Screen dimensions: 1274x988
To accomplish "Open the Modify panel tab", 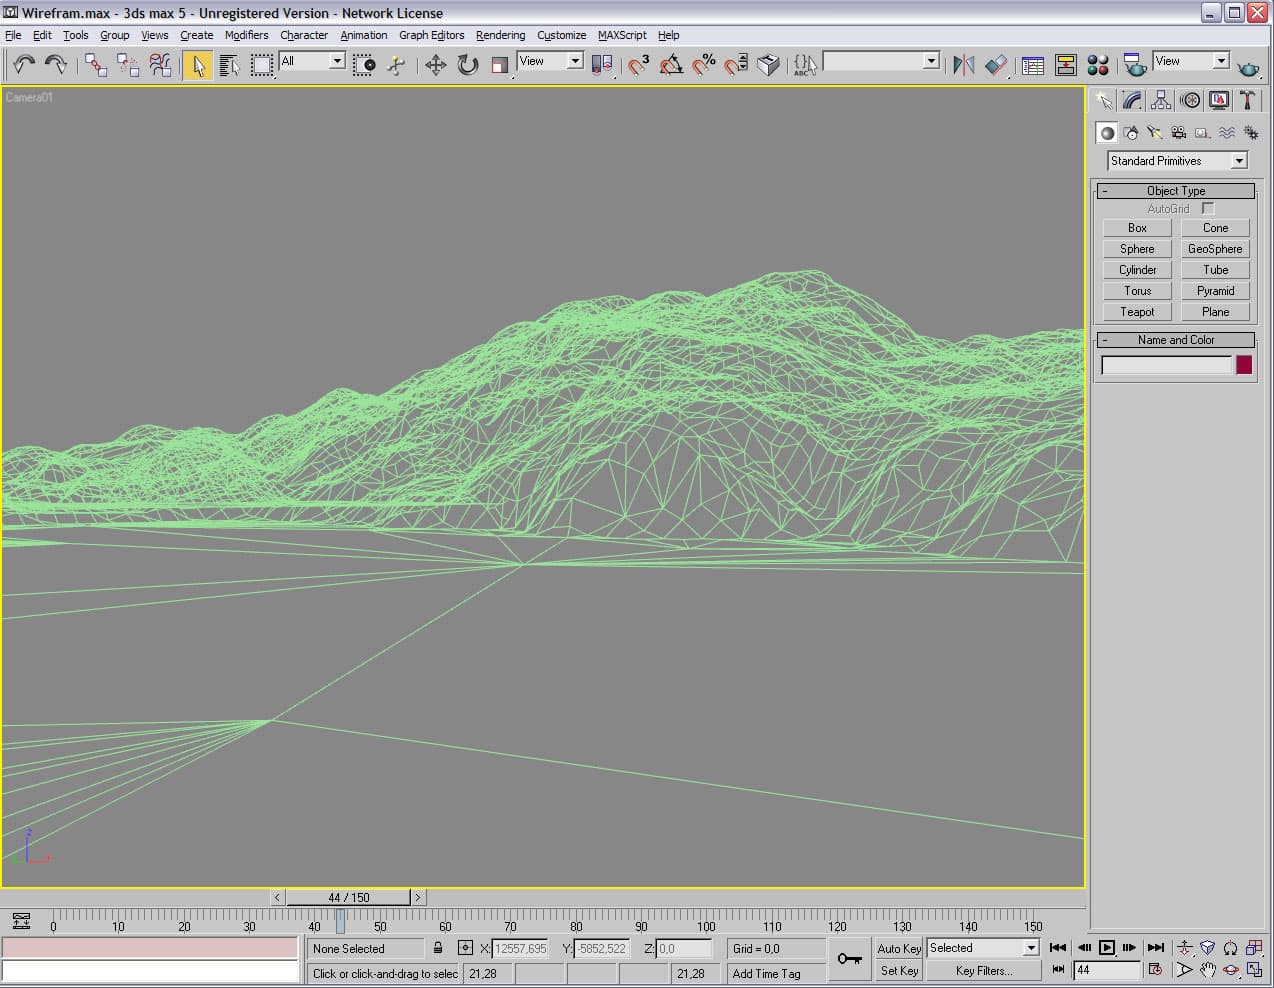I will pyautogui.click(x=1132, y=100).
